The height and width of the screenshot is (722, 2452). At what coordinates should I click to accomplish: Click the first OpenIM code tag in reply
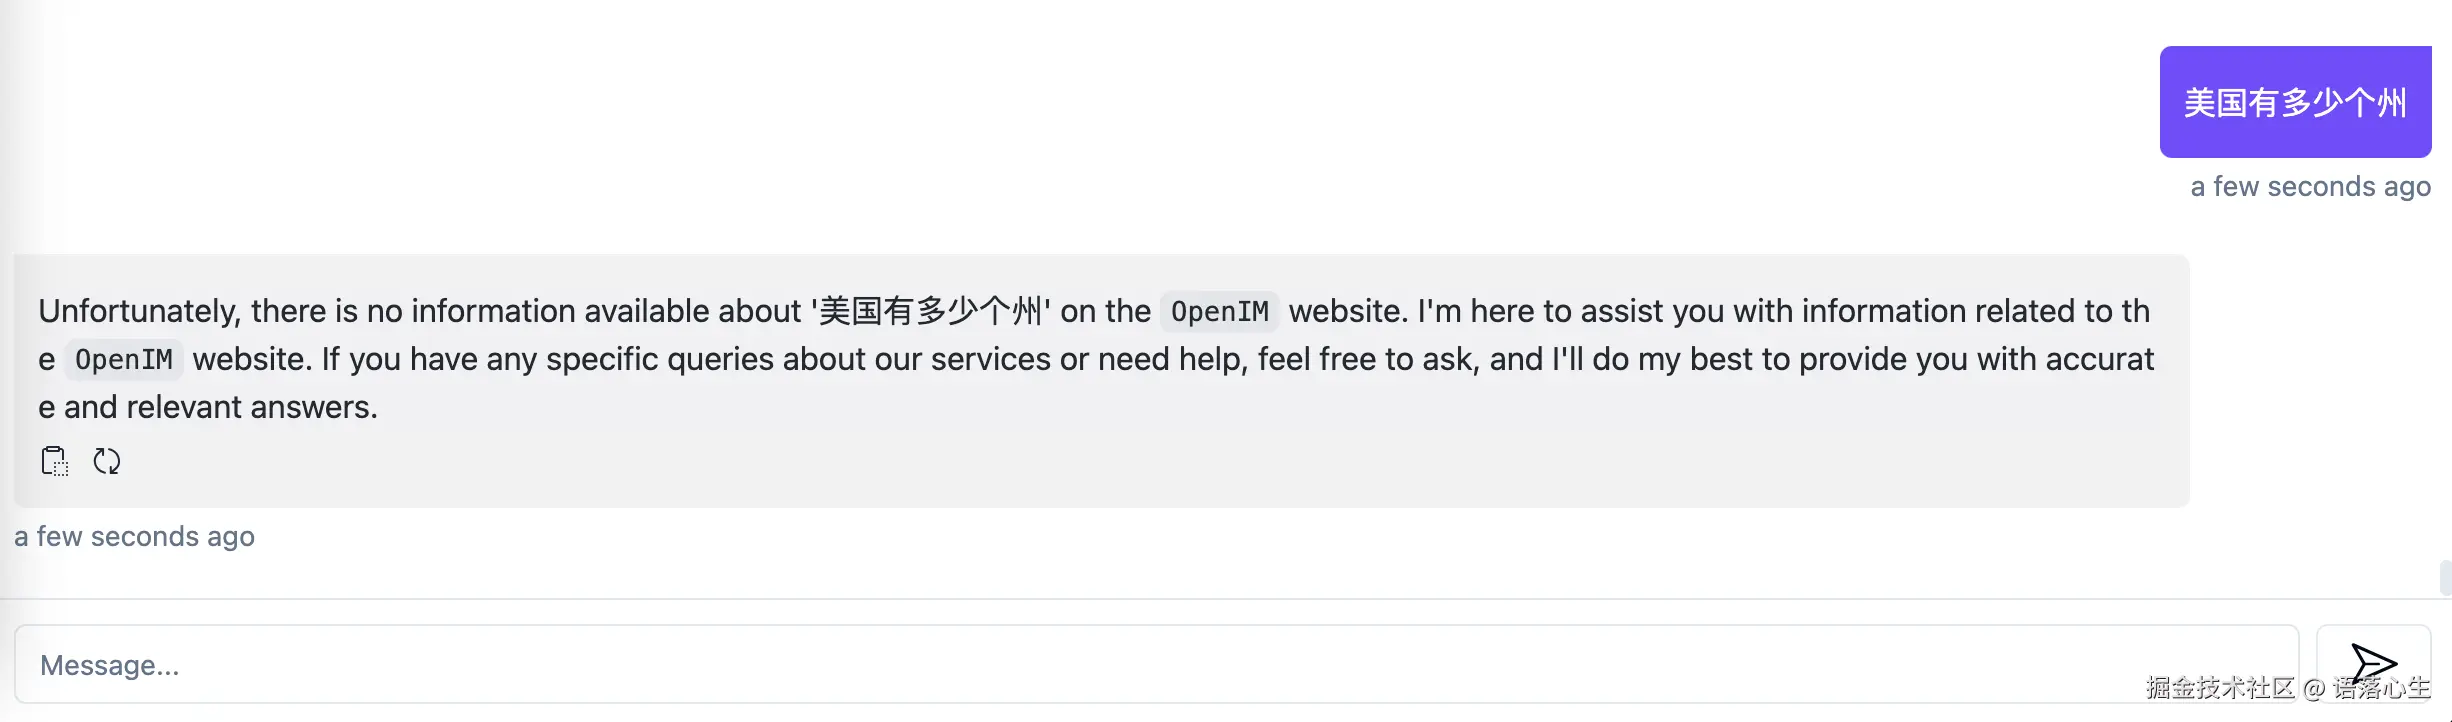[x=1219, y=312]
